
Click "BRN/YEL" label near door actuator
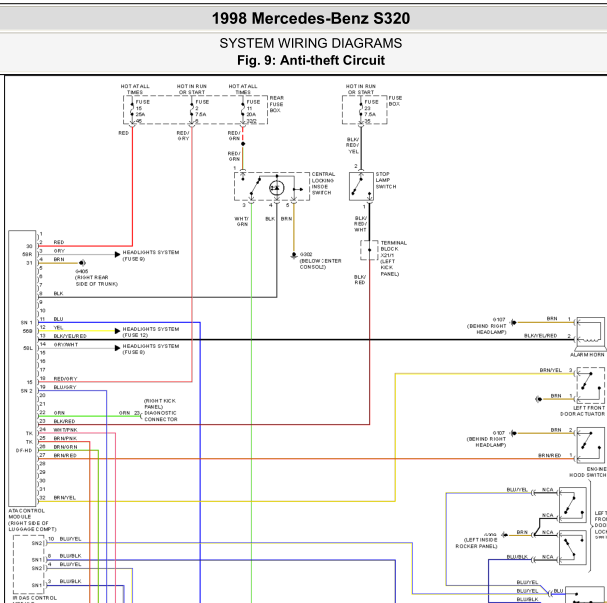[550, 370]
